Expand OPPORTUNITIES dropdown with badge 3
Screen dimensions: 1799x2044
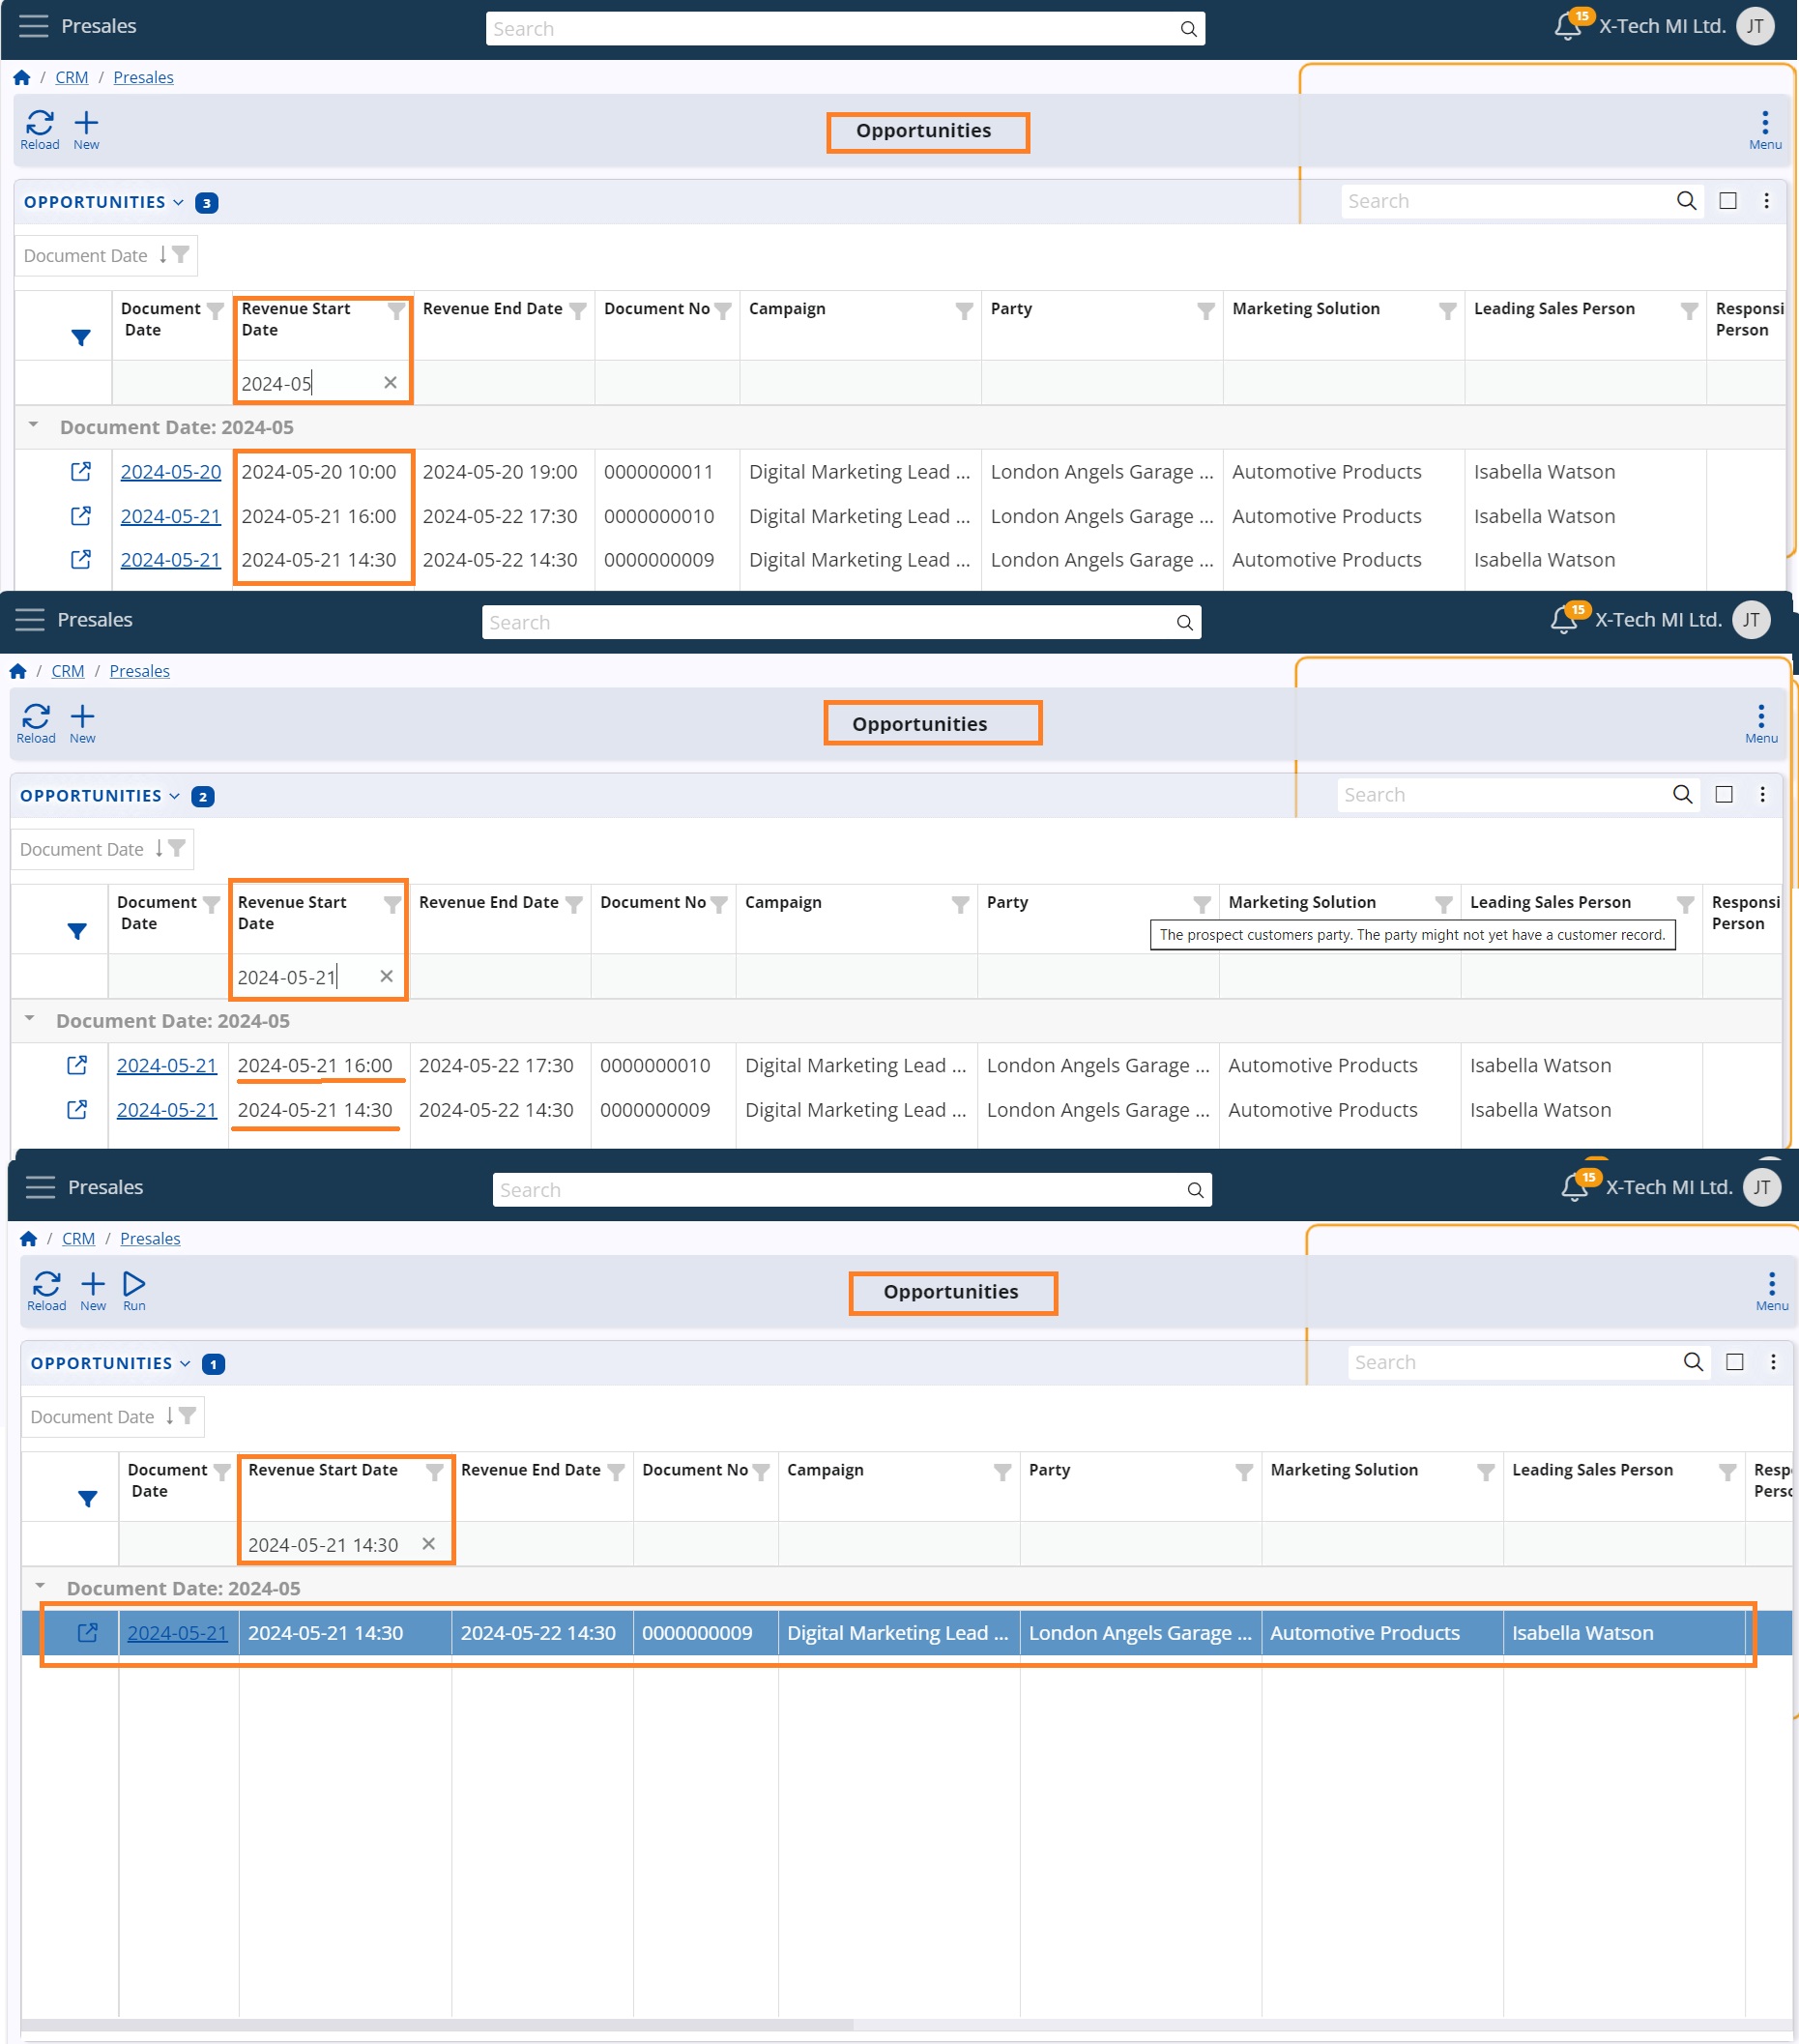point(104,202)
